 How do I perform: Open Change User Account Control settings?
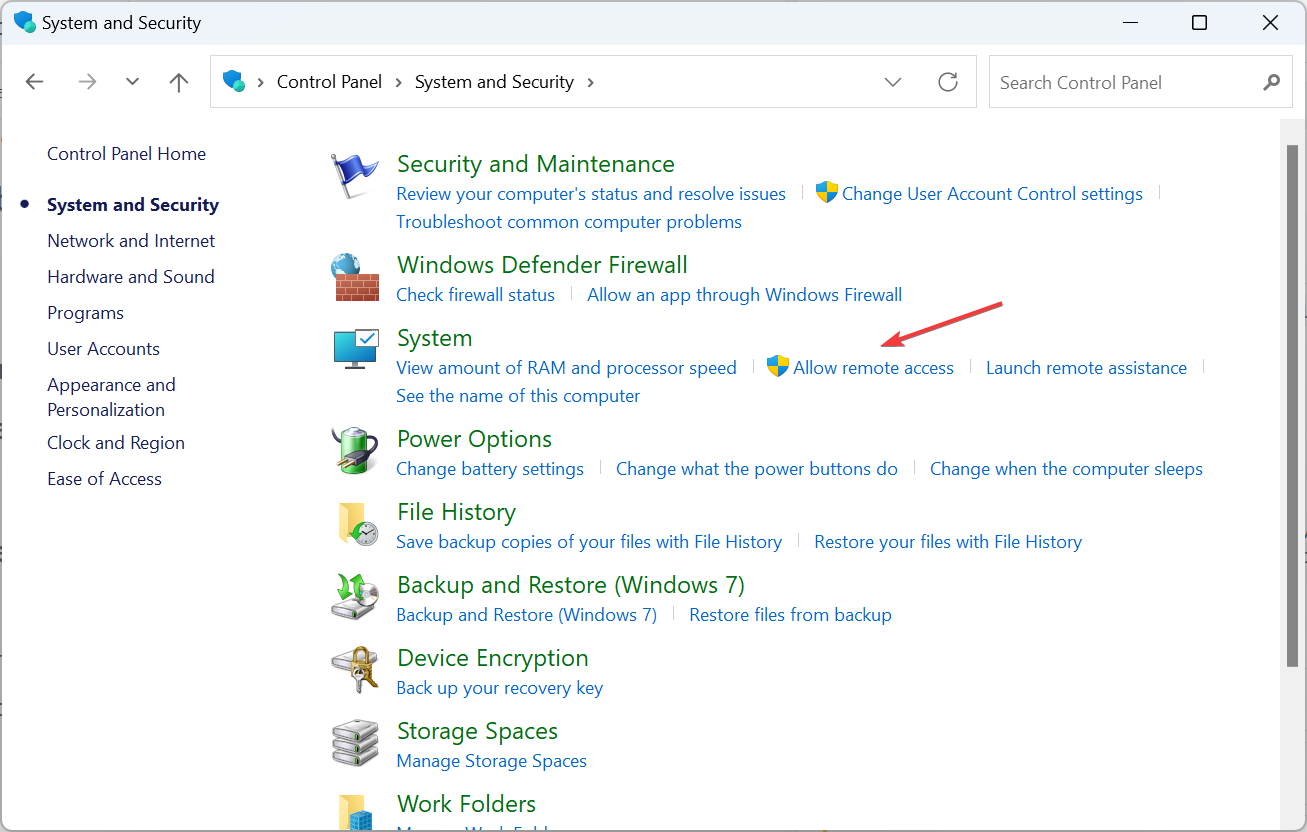[x=992, y=194]
